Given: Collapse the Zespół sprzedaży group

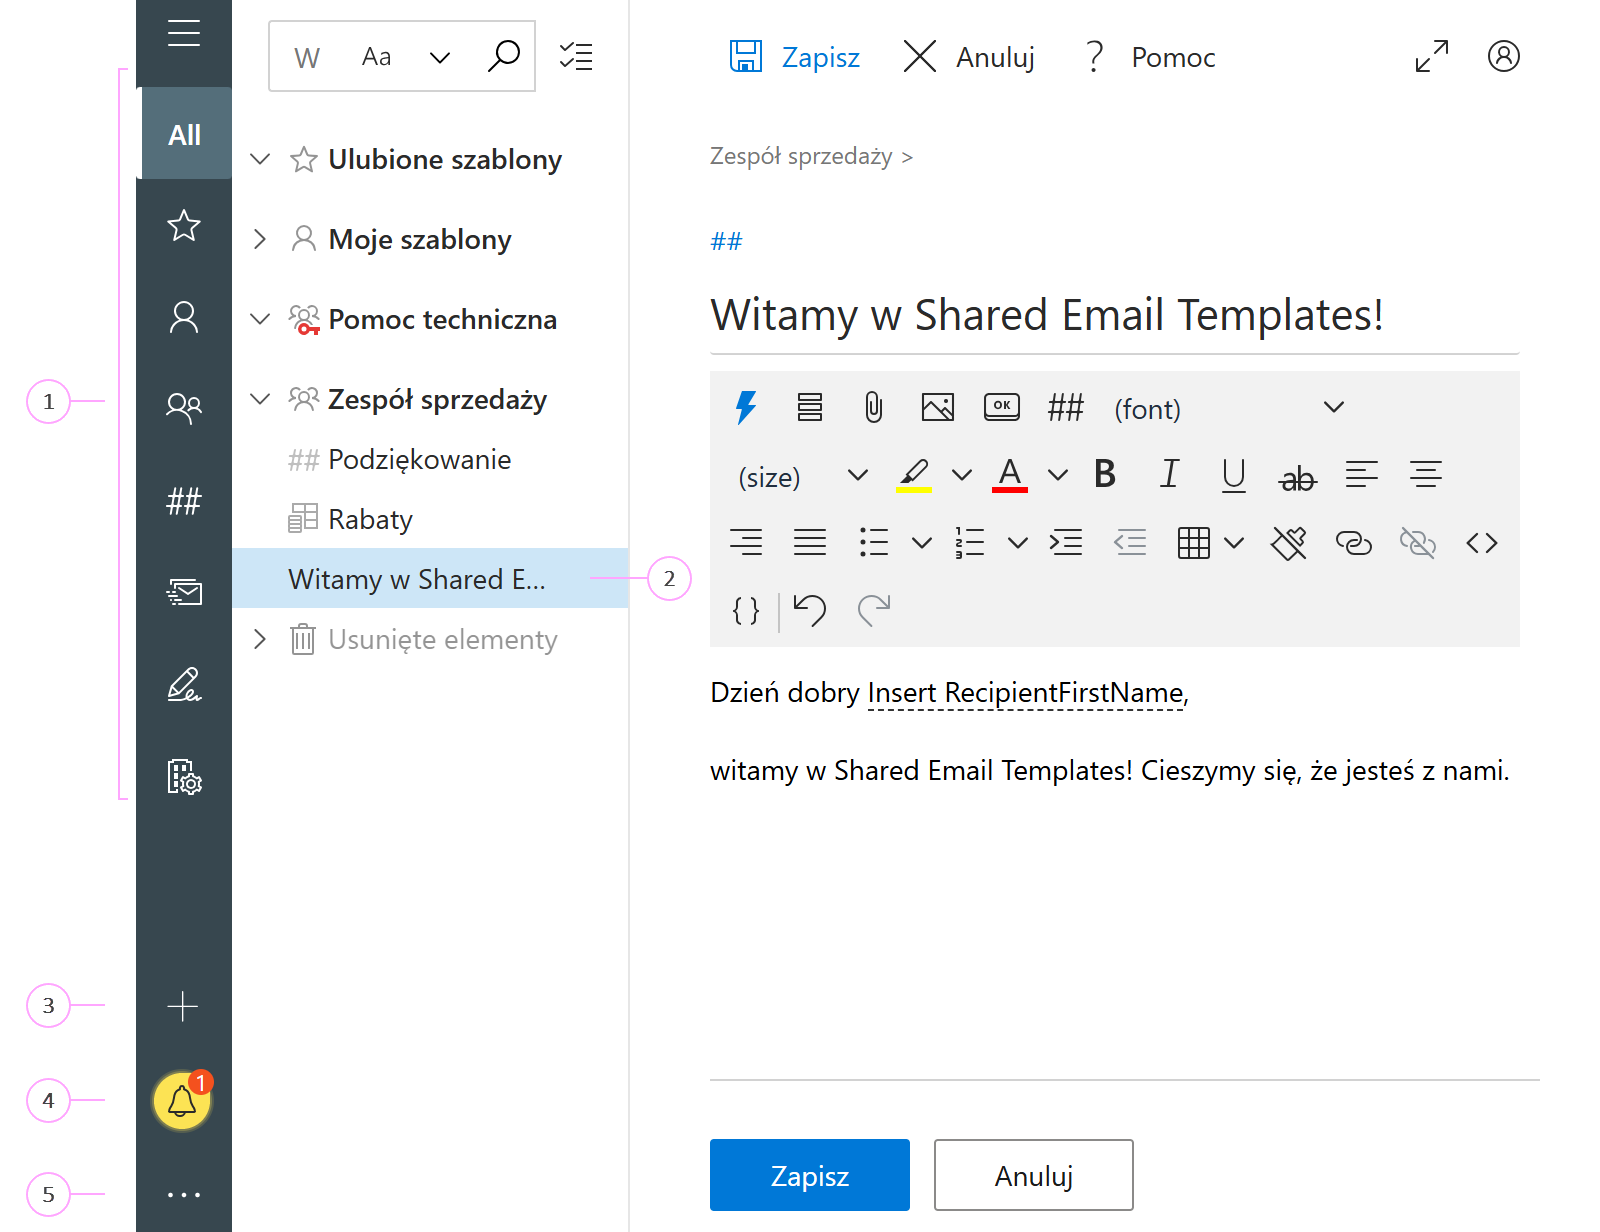Looking at the screenshot, I should point(260,399).
